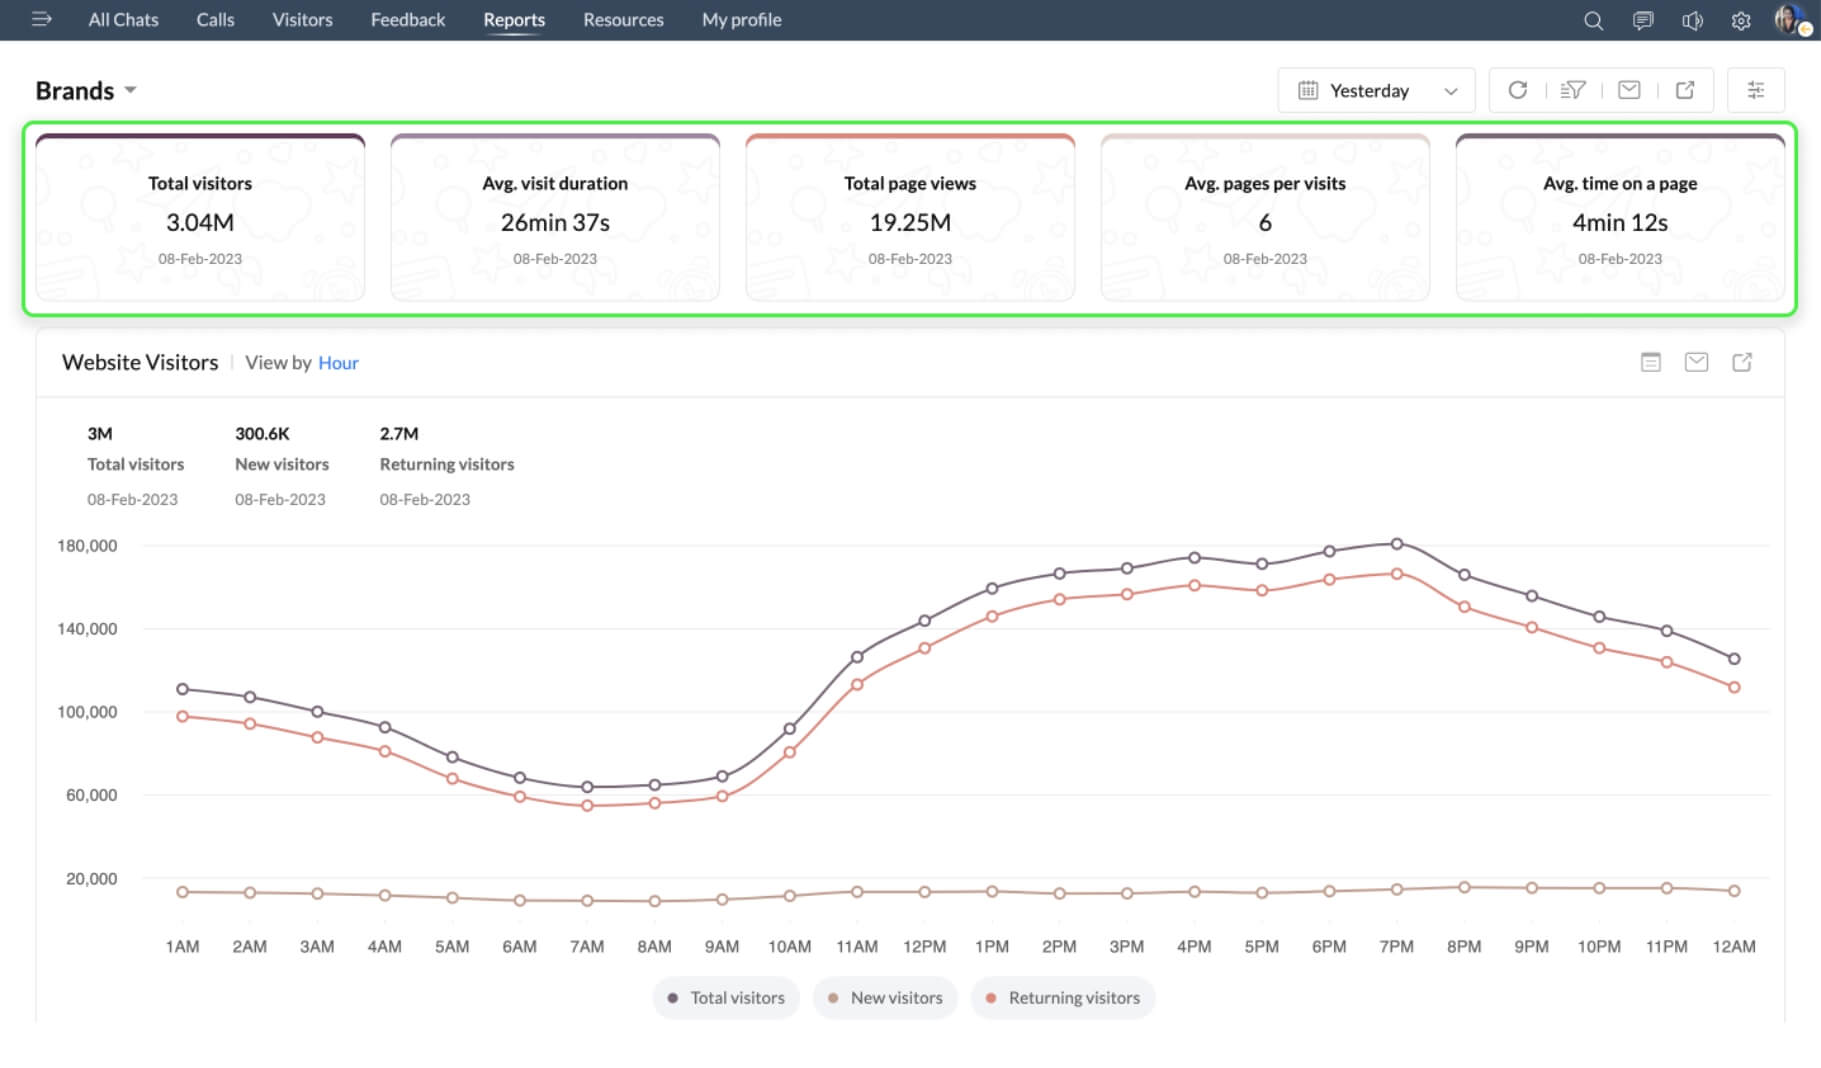
Task: Open the Yesterday date range dropdown
Action: pyautogui.click(x=1376, y=91)
